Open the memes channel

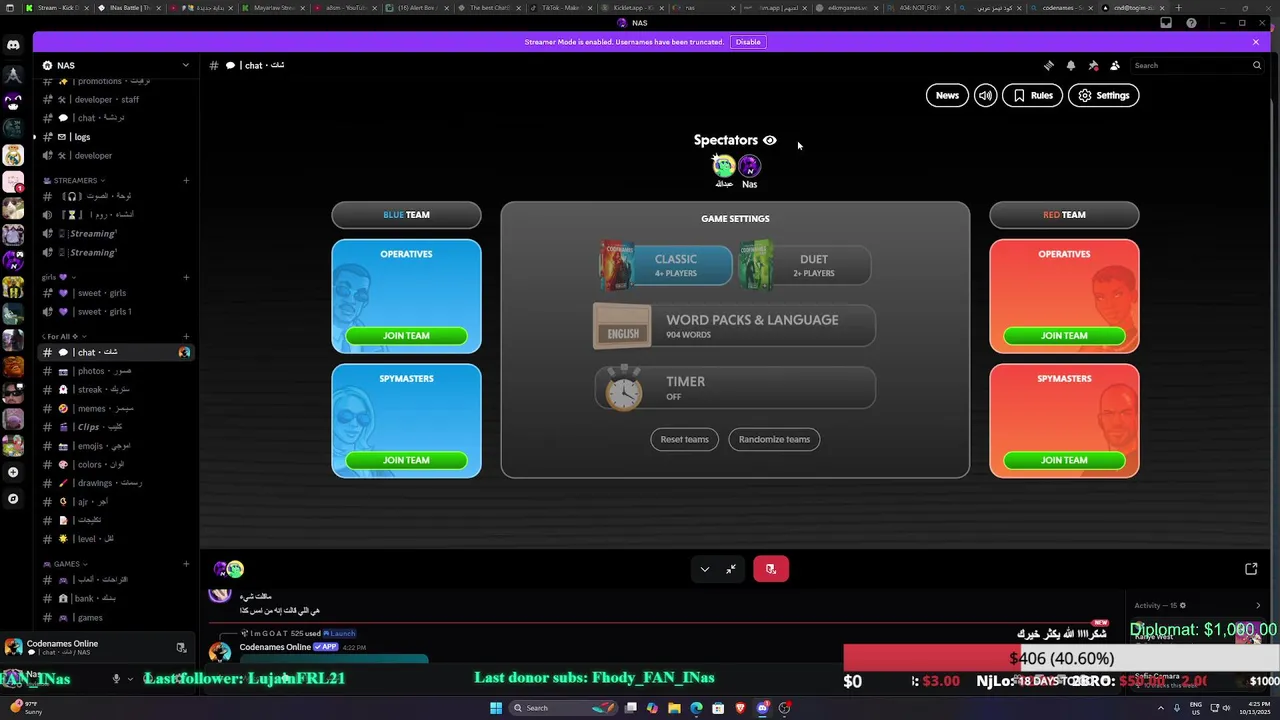click(116, 408)
